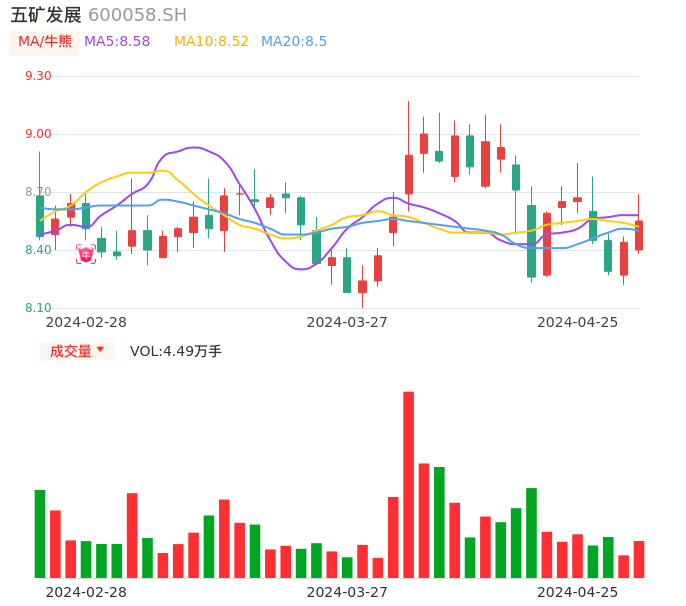
Task: Click the 五矿发展 stock name title
Action: click(x=46, y=15)
